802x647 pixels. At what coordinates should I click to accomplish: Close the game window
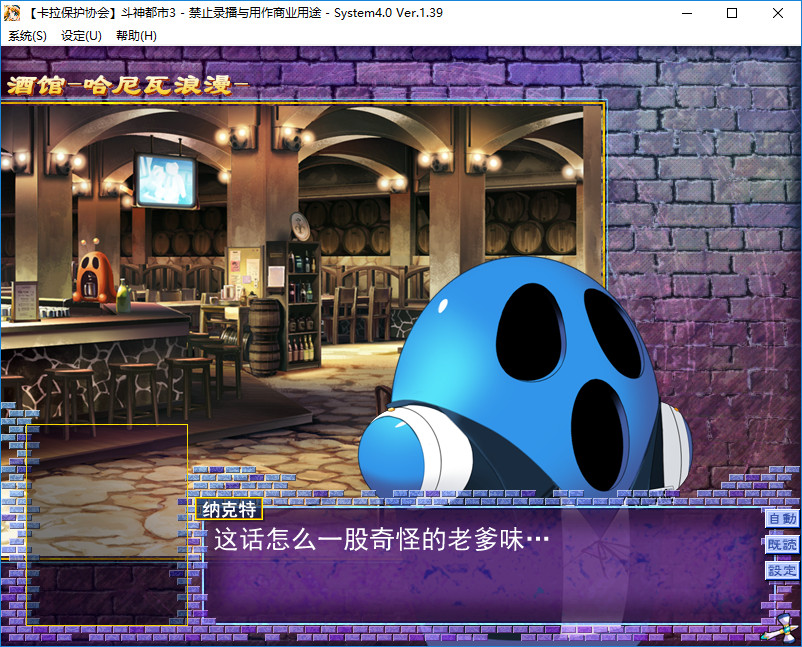tap(777, 13)
